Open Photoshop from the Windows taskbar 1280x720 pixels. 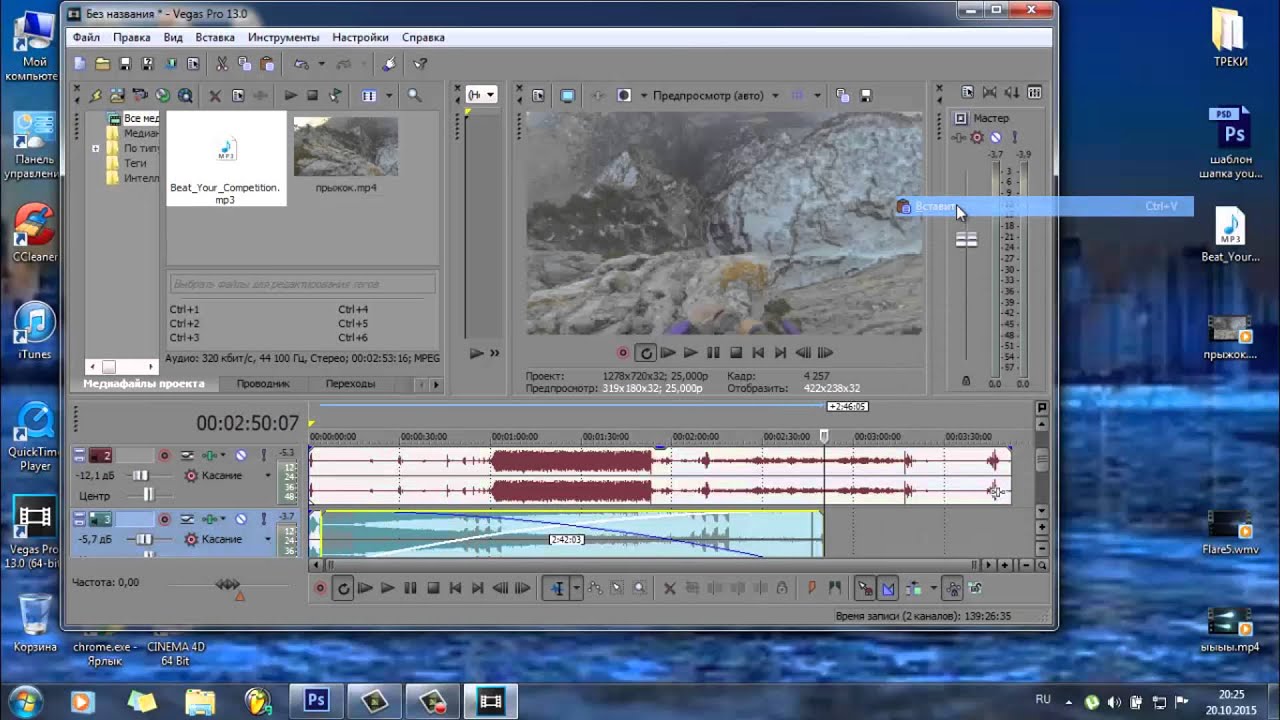pos(316,700)
